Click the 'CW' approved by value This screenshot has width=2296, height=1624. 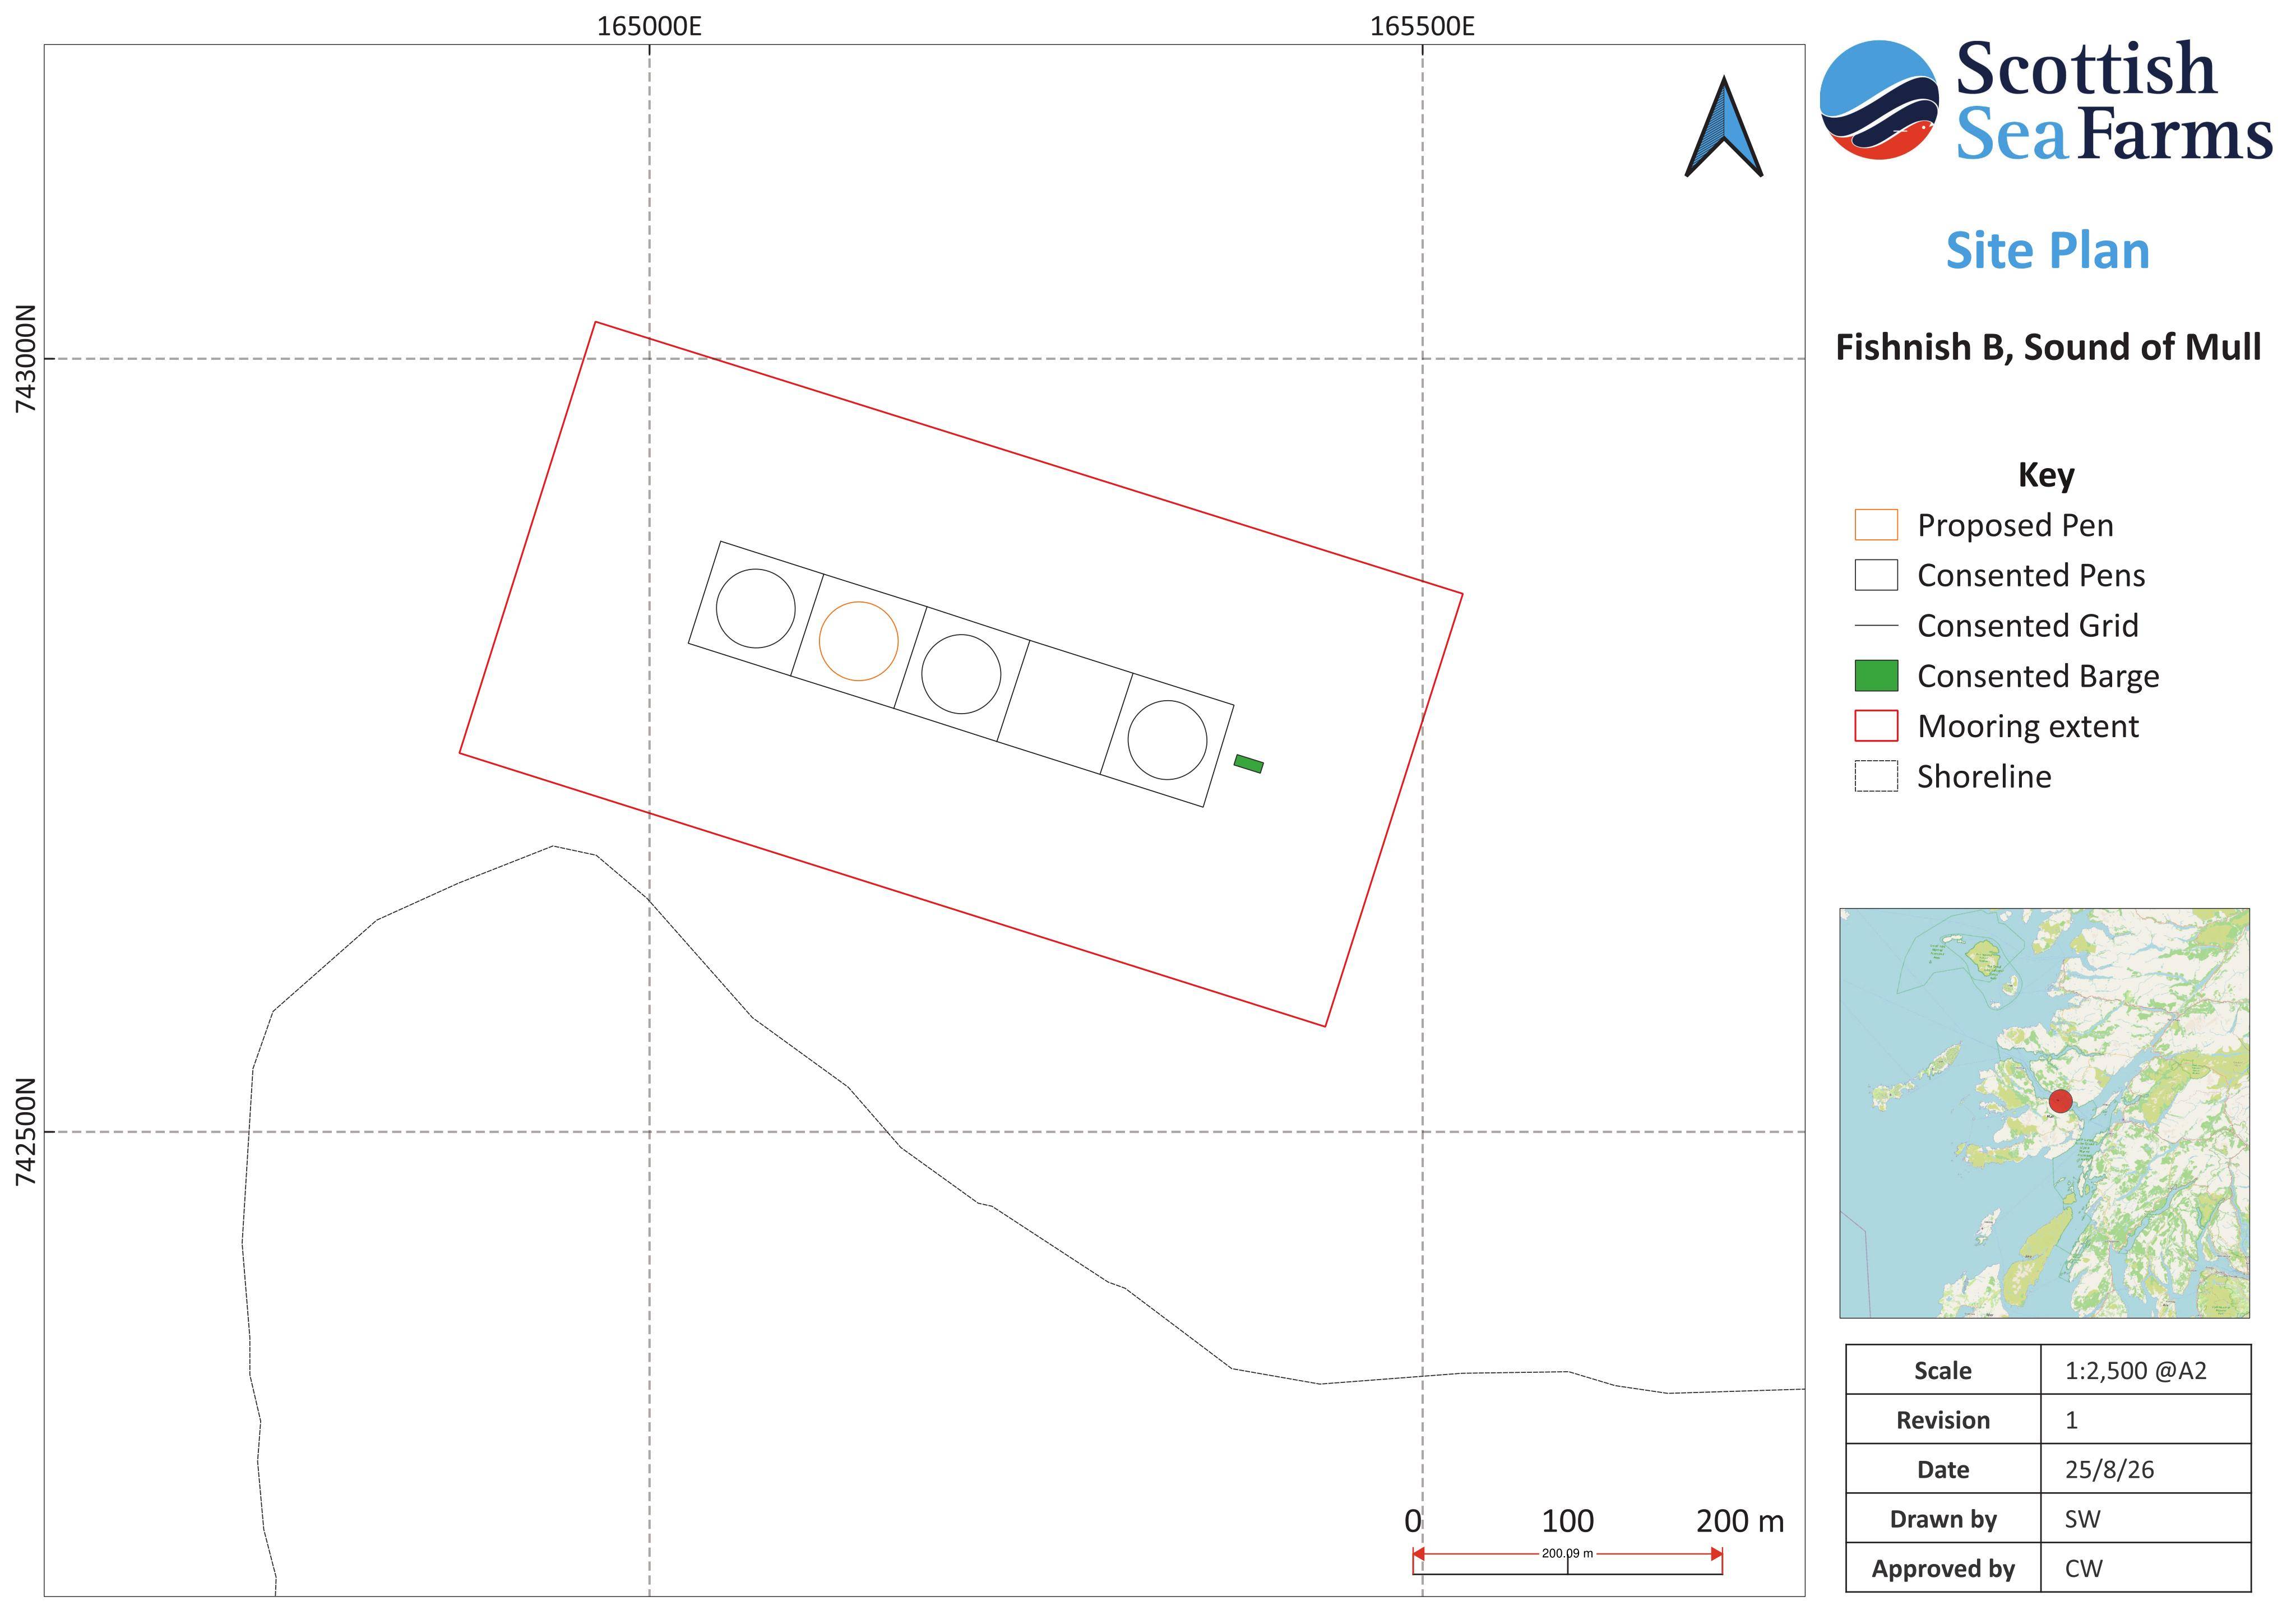[x=2083, y=1568]
